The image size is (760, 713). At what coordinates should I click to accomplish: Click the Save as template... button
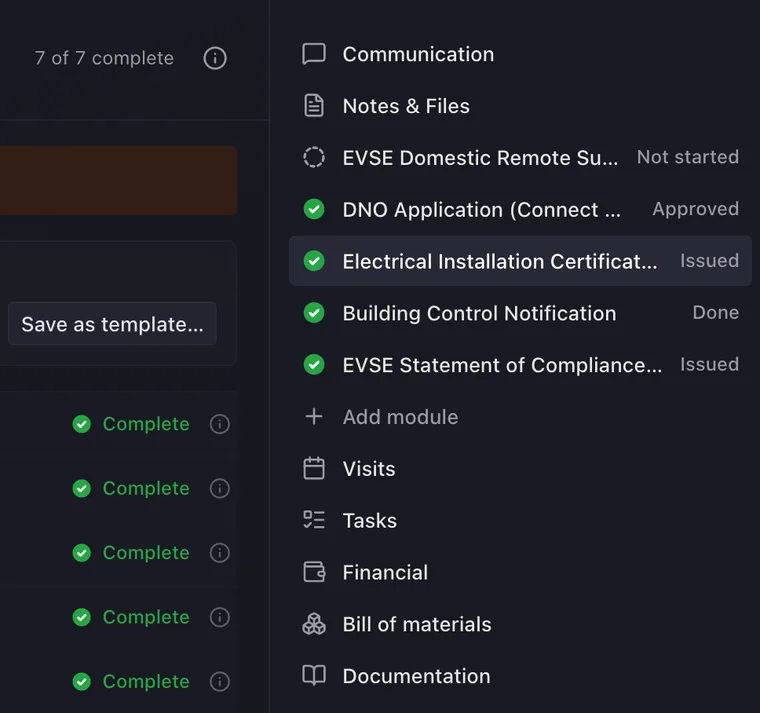coord(112,324)
